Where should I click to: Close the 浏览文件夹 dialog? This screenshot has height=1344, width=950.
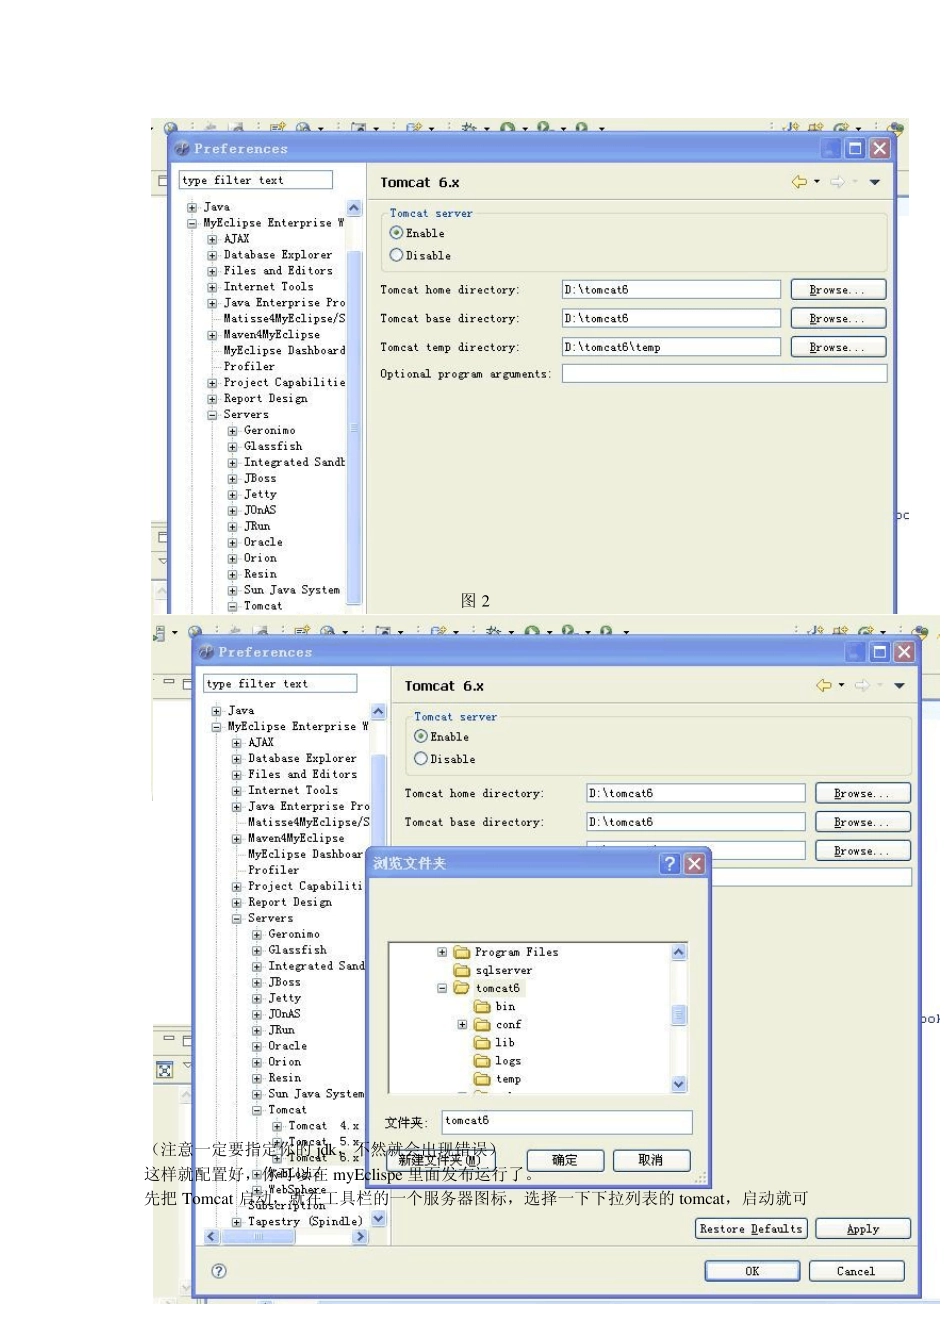(695, 864)
